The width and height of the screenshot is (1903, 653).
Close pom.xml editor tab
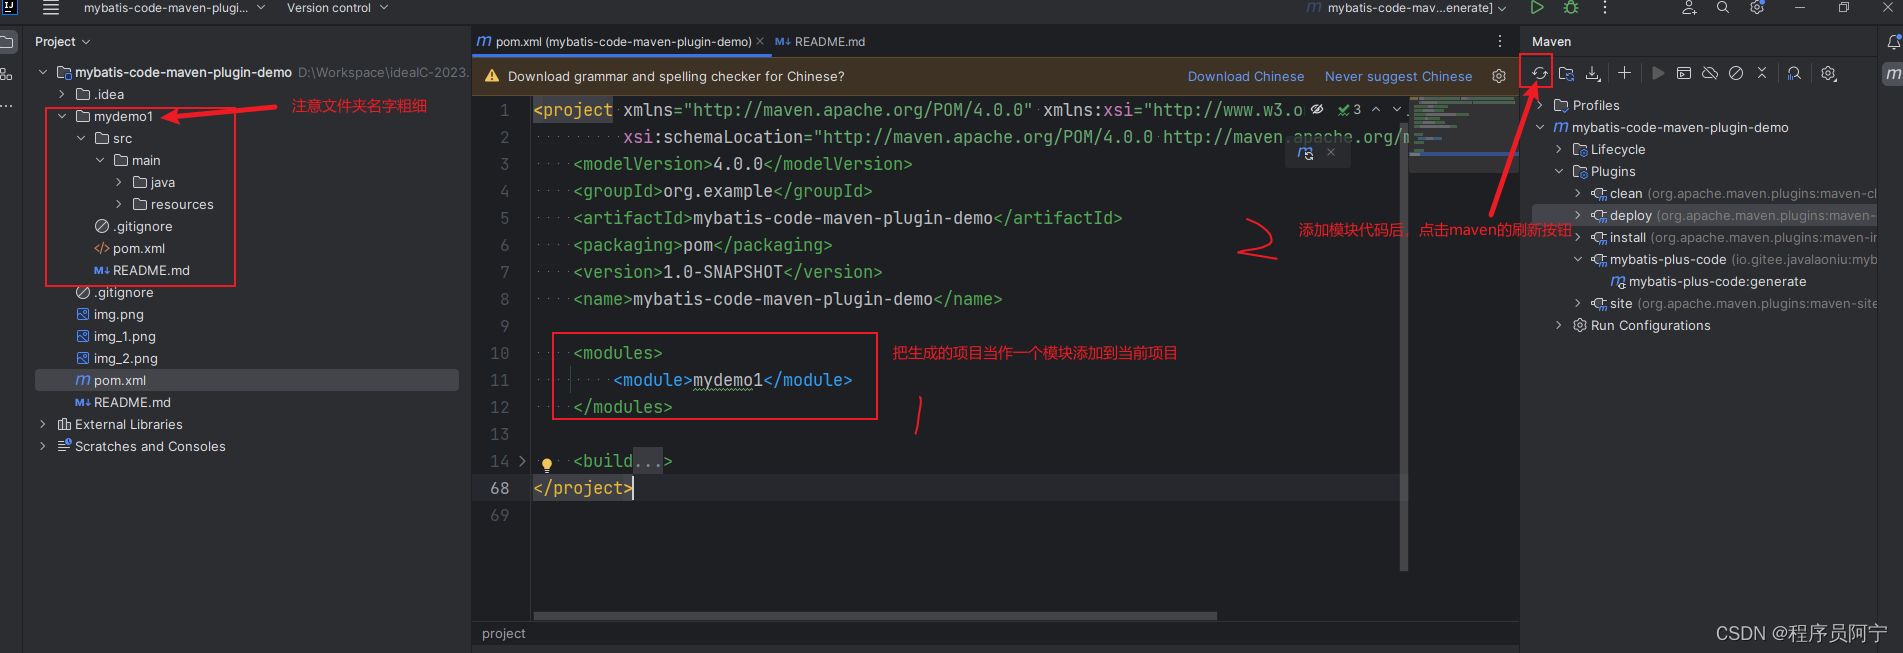pos(760,41)
